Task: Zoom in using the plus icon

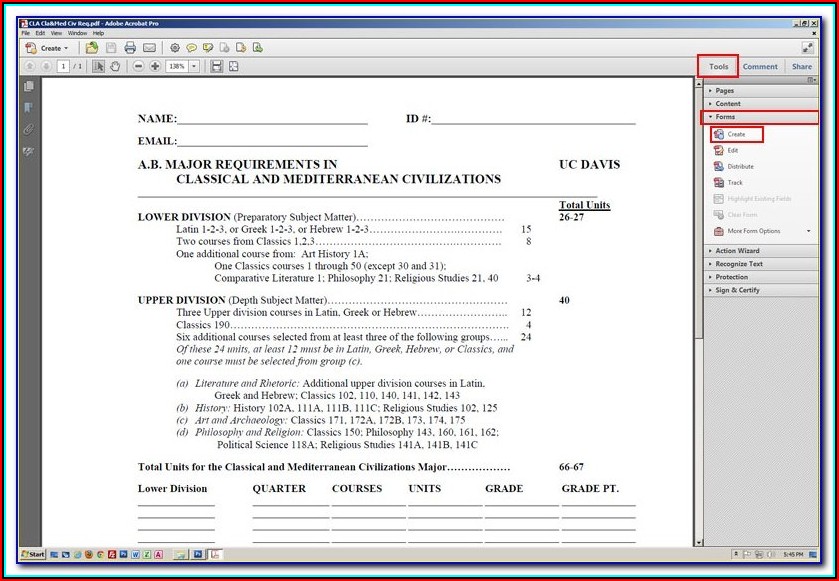Action: click(x=156, y=66)
